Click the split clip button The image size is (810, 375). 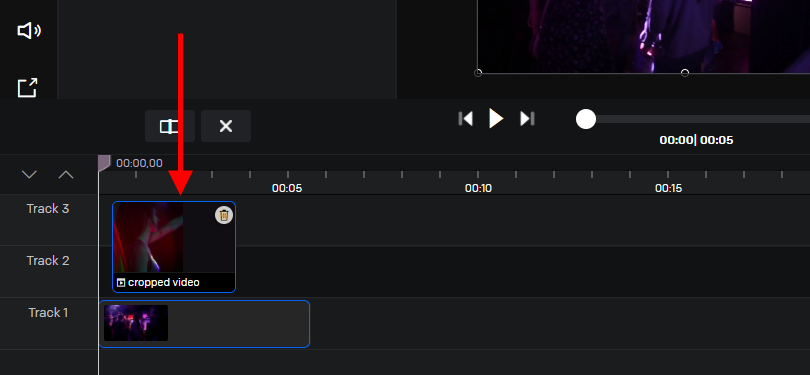click(169, 126)
